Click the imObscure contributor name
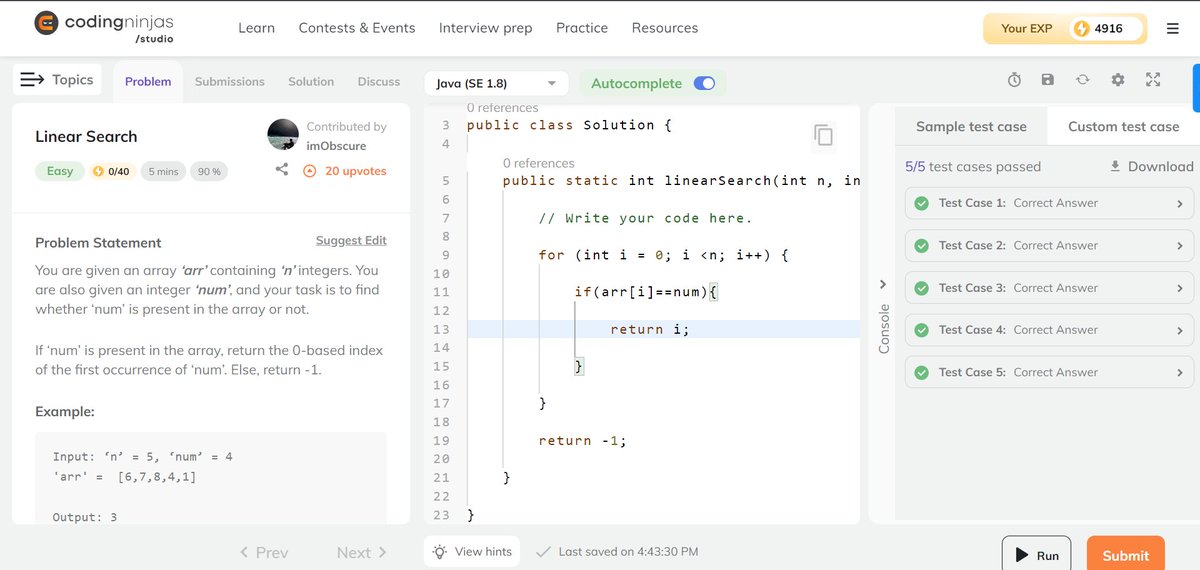The width and height of the screenshot is (1200, 570). pyautogui.click(x=336, y=146)
